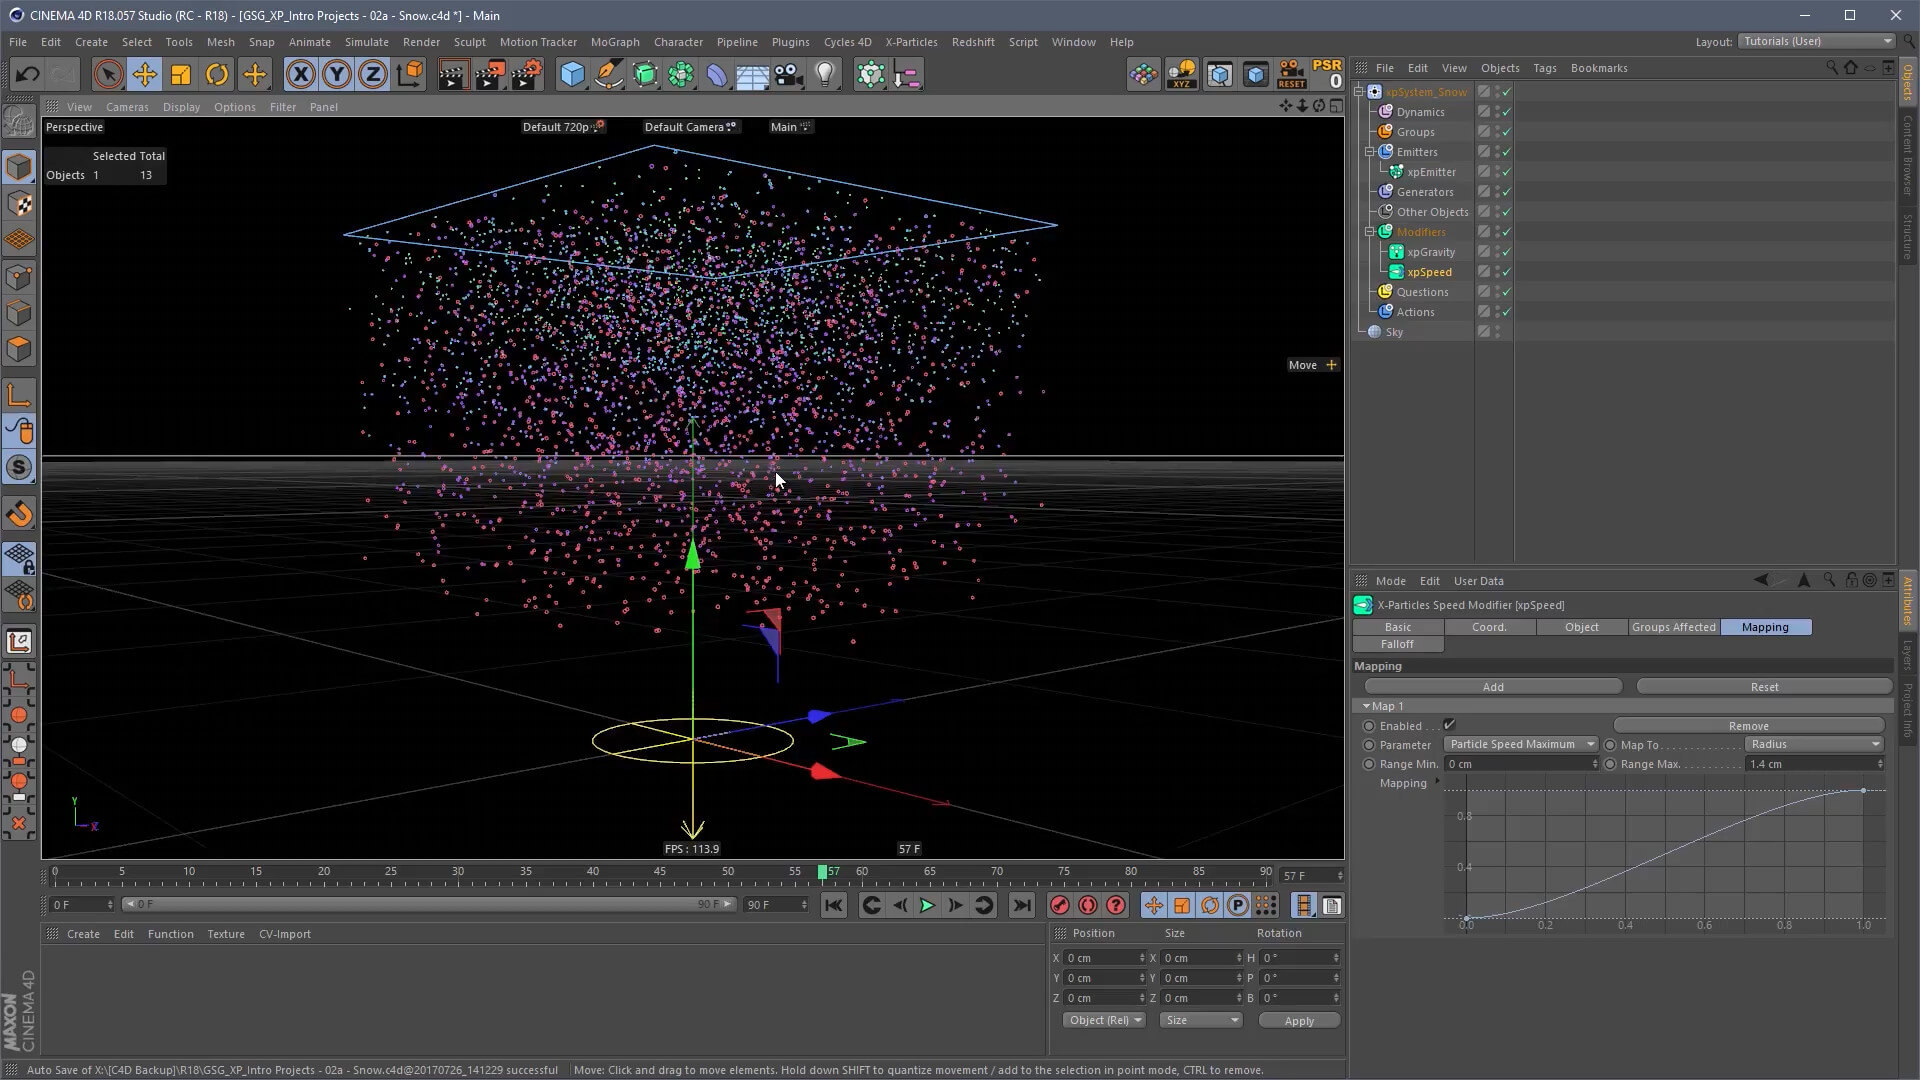Click the Add mapping button
The width and height of the screenshot is (1920, 1080).
pos(1492,687)
